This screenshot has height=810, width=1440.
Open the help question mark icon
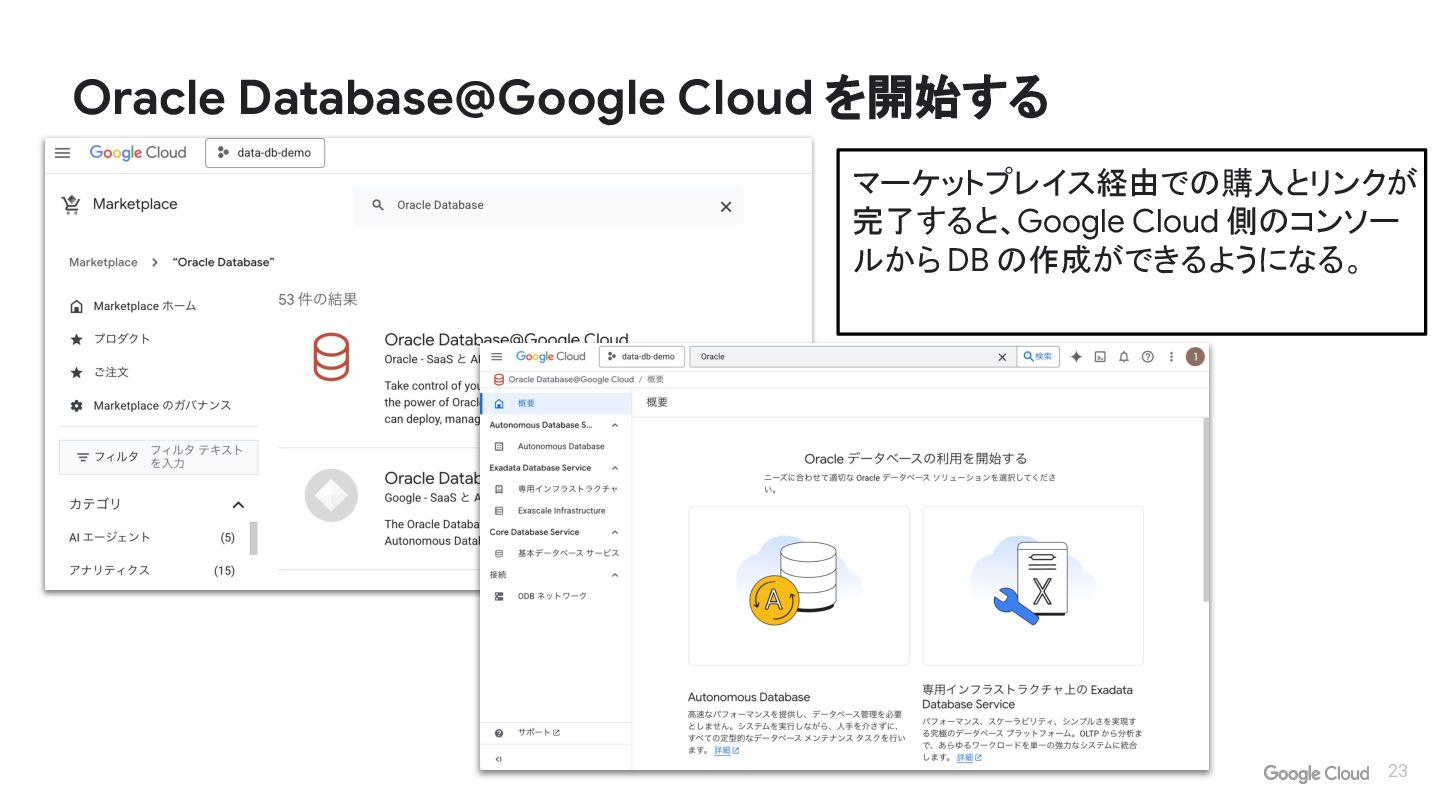pyautogui.click(x=1147, y=357)
